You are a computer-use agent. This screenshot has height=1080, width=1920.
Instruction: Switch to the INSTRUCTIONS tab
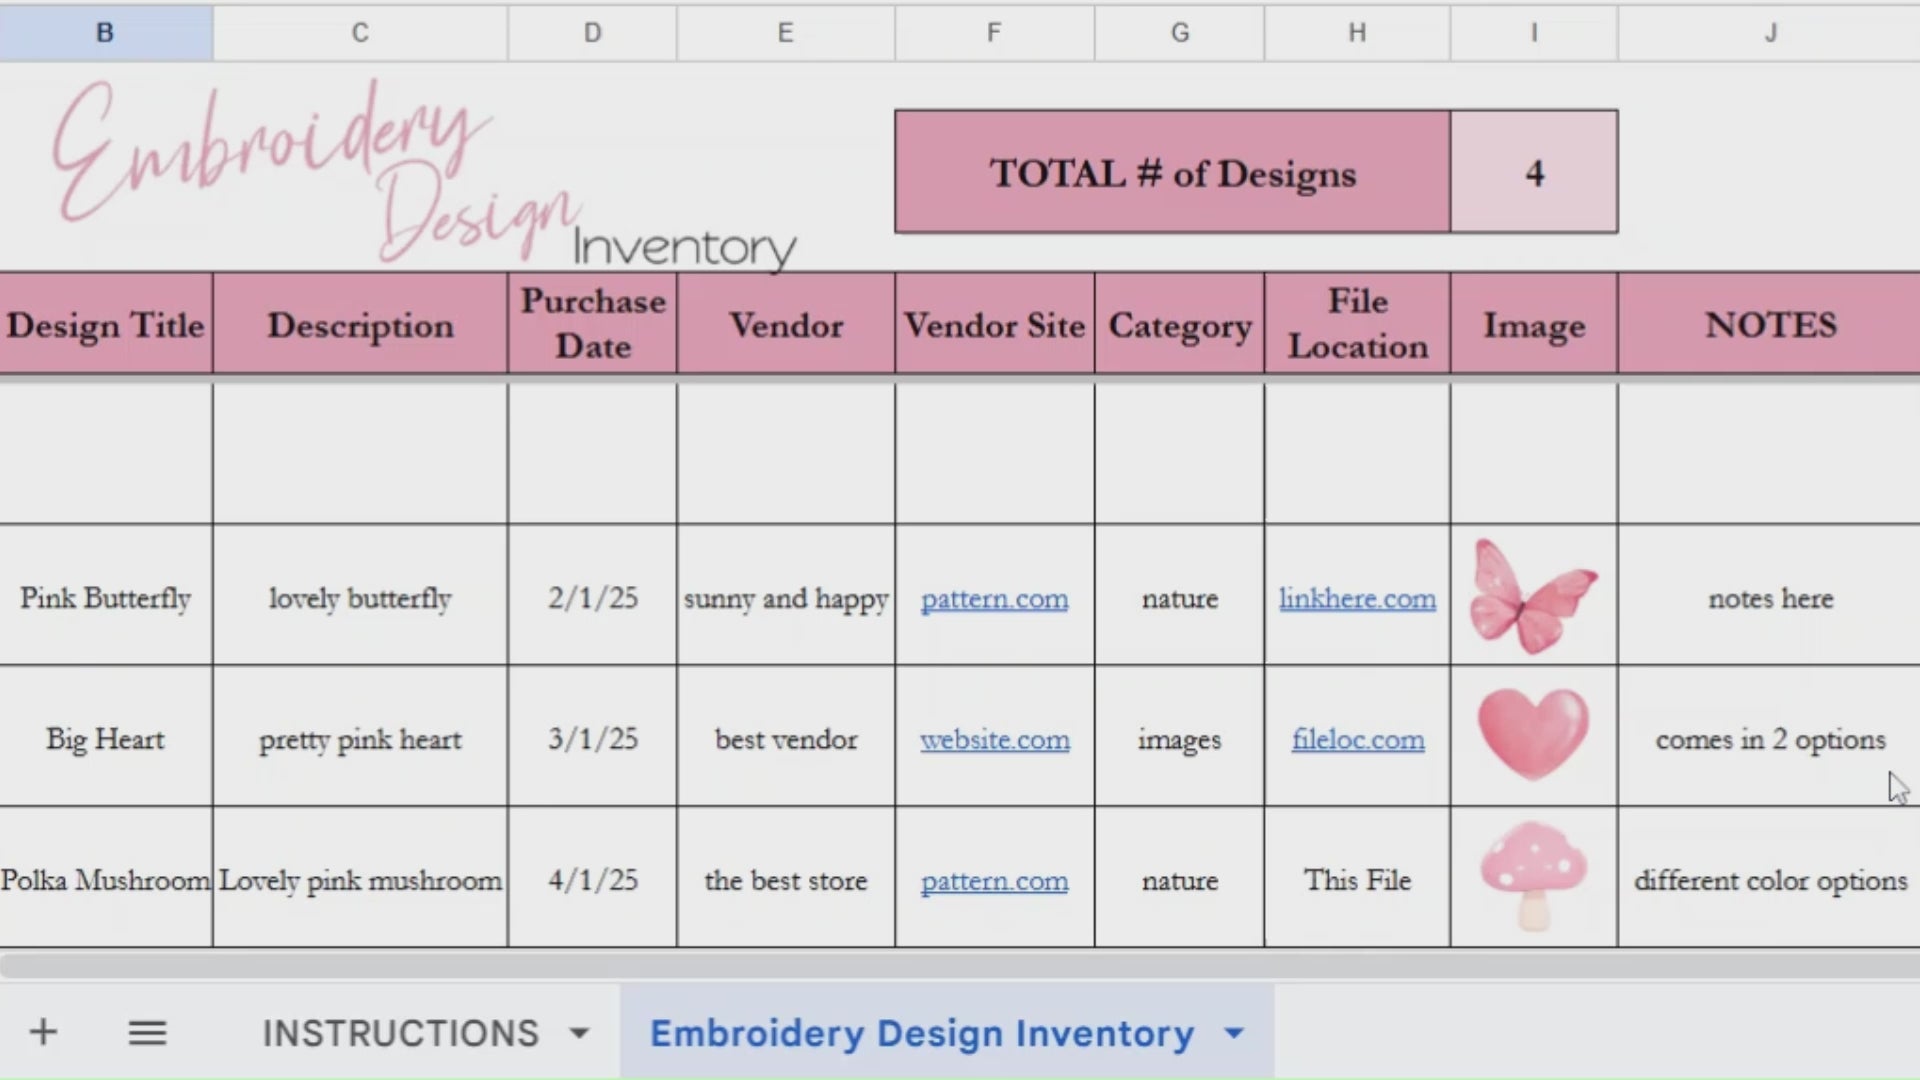point(400,1033)
